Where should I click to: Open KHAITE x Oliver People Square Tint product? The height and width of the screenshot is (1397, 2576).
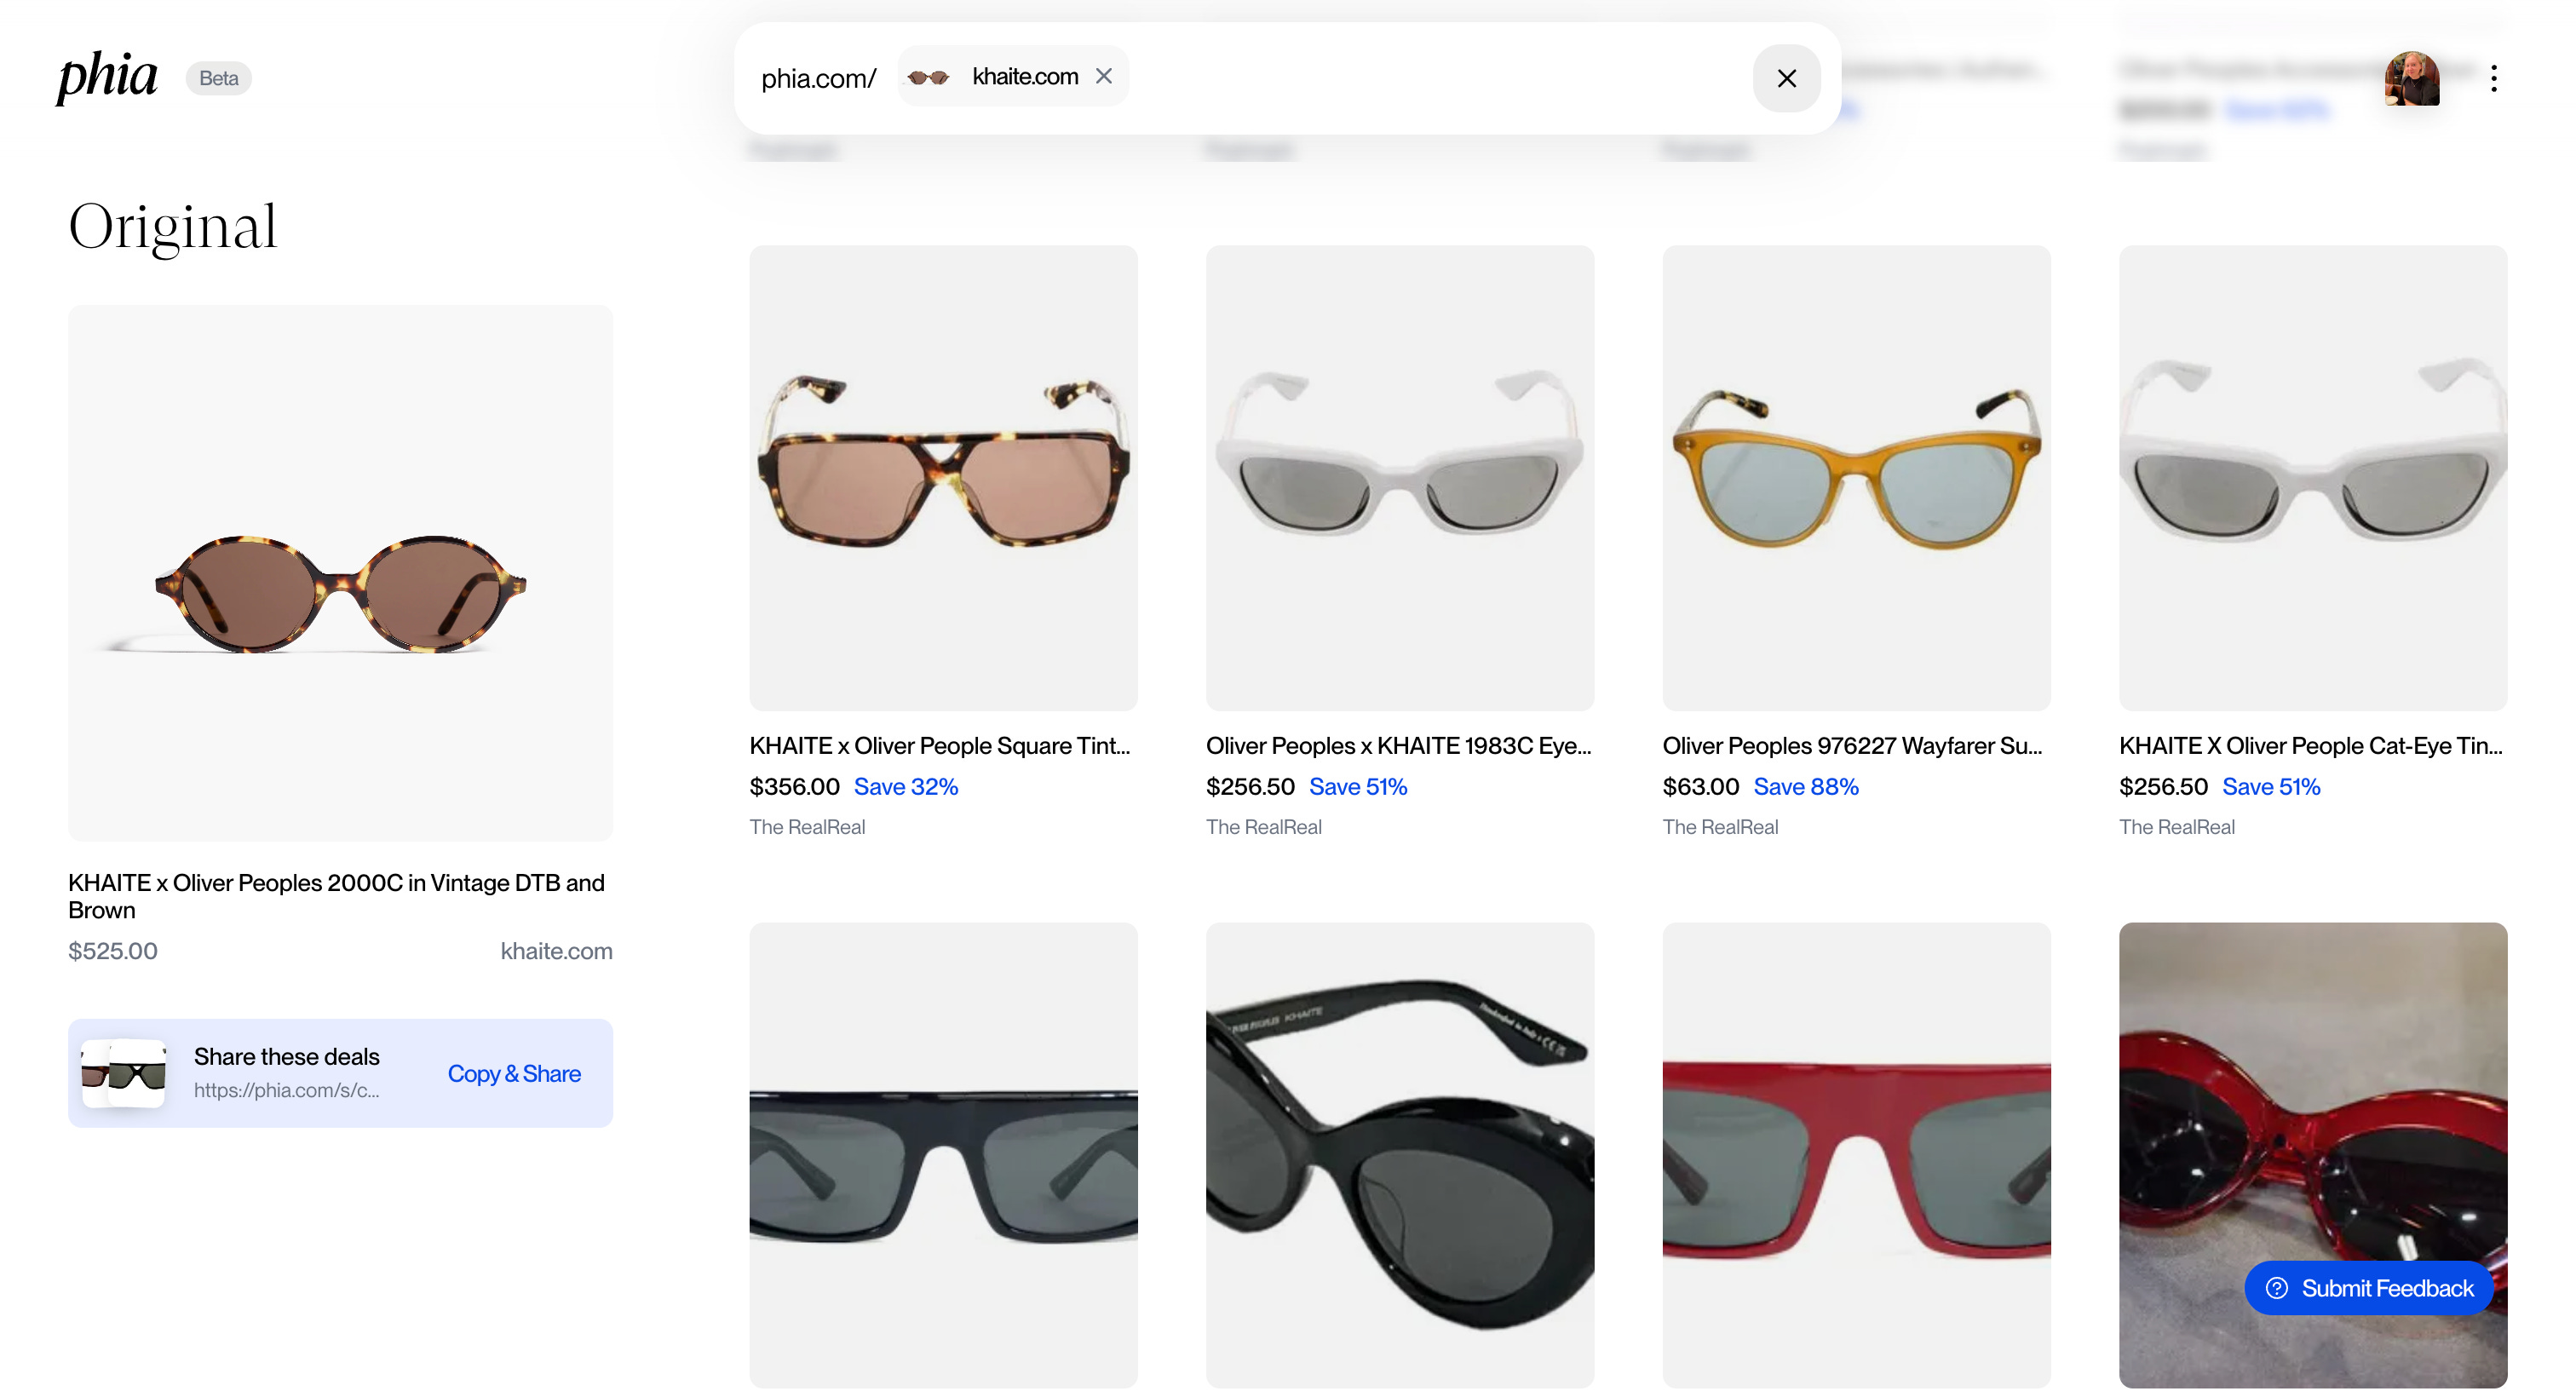(x=942, y=477)
